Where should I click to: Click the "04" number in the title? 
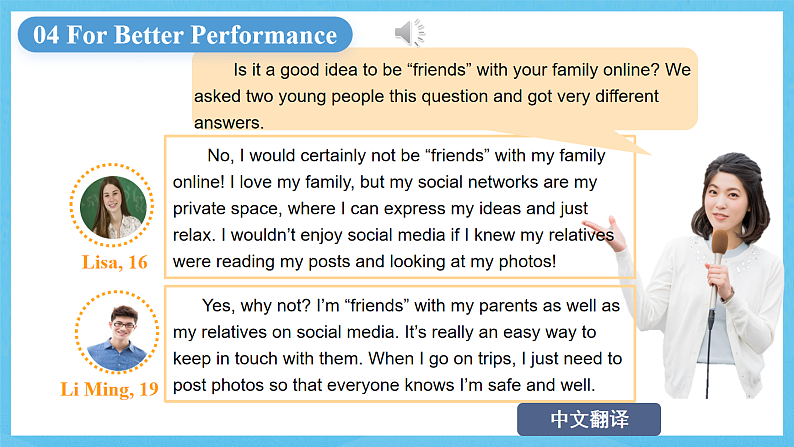point(46,36)
